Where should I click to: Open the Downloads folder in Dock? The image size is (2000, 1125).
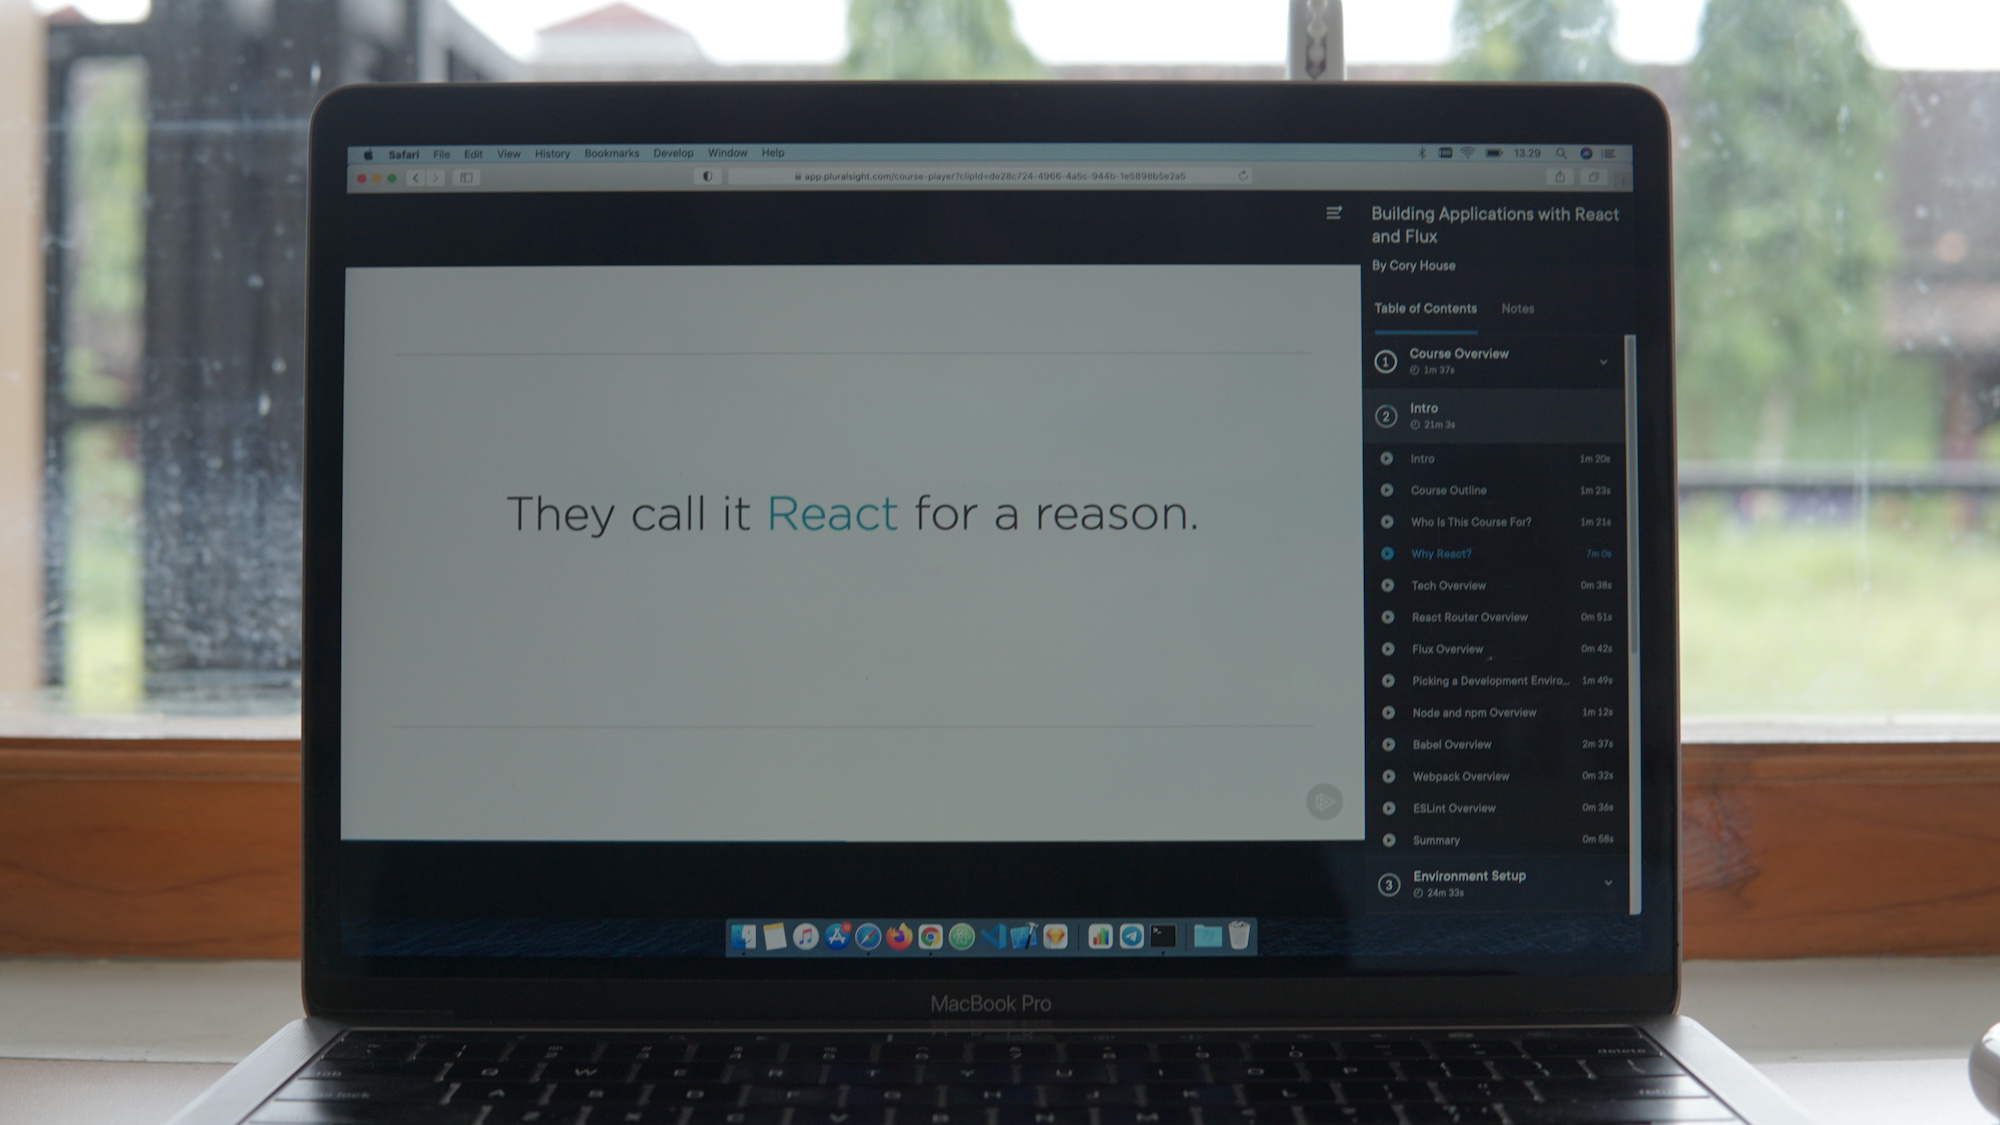coord(1207,936)
